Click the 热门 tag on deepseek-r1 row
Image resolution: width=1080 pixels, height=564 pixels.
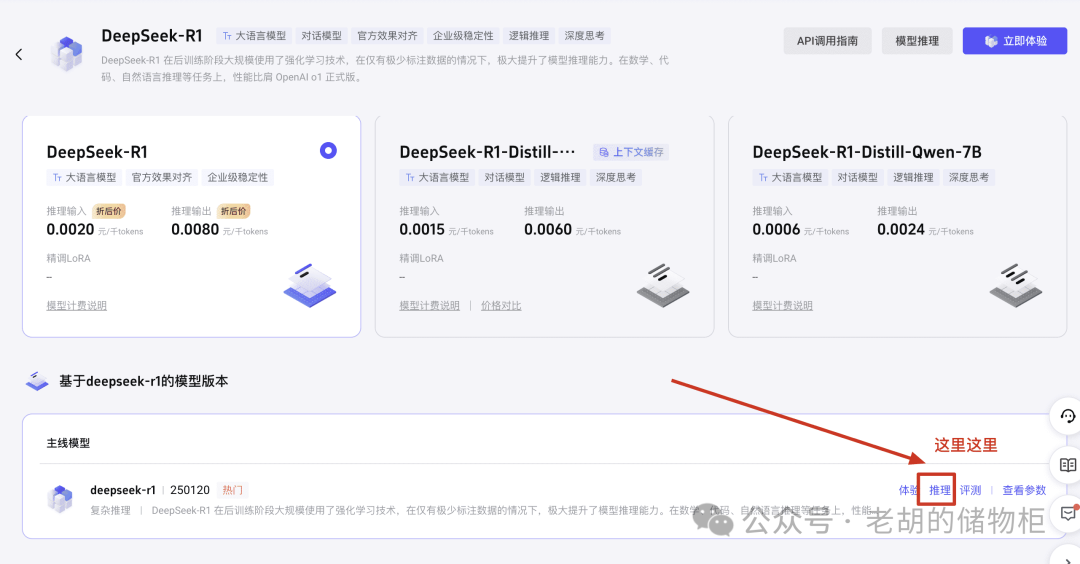coord(232,490)
